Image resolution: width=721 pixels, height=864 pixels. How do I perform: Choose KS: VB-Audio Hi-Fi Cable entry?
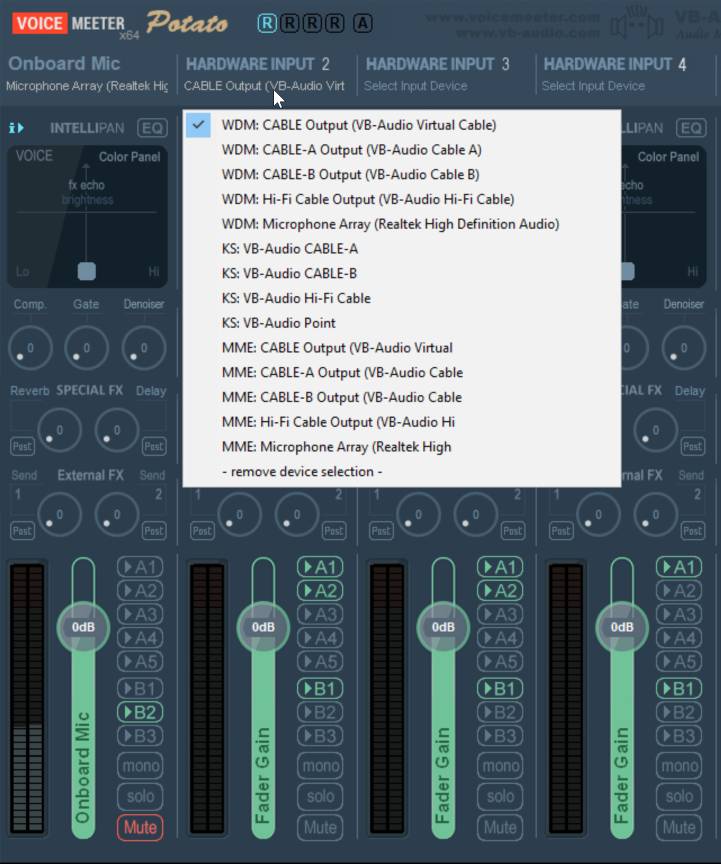coord(296,298)
